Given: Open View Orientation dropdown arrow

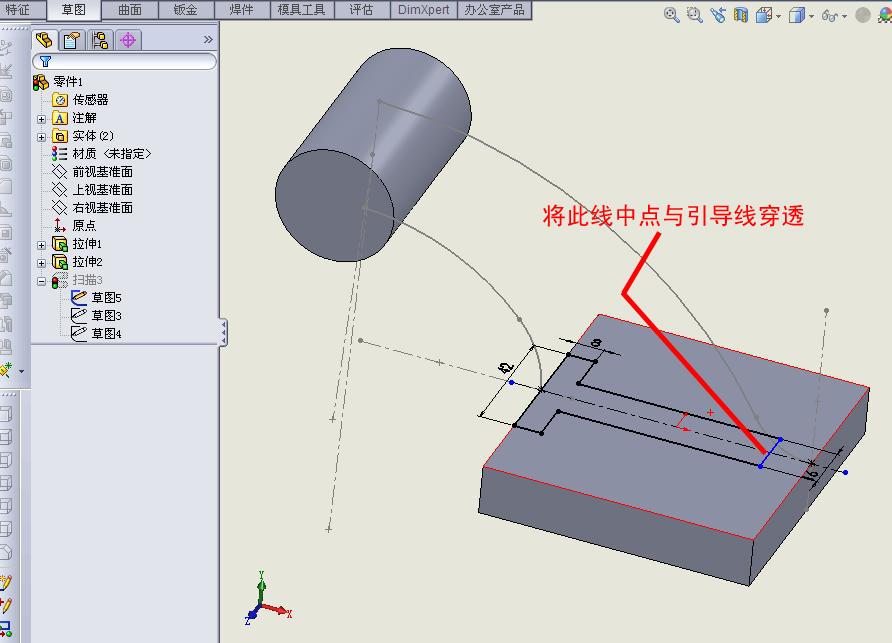Looking at the screenshot, I should (x=778, y=17).
